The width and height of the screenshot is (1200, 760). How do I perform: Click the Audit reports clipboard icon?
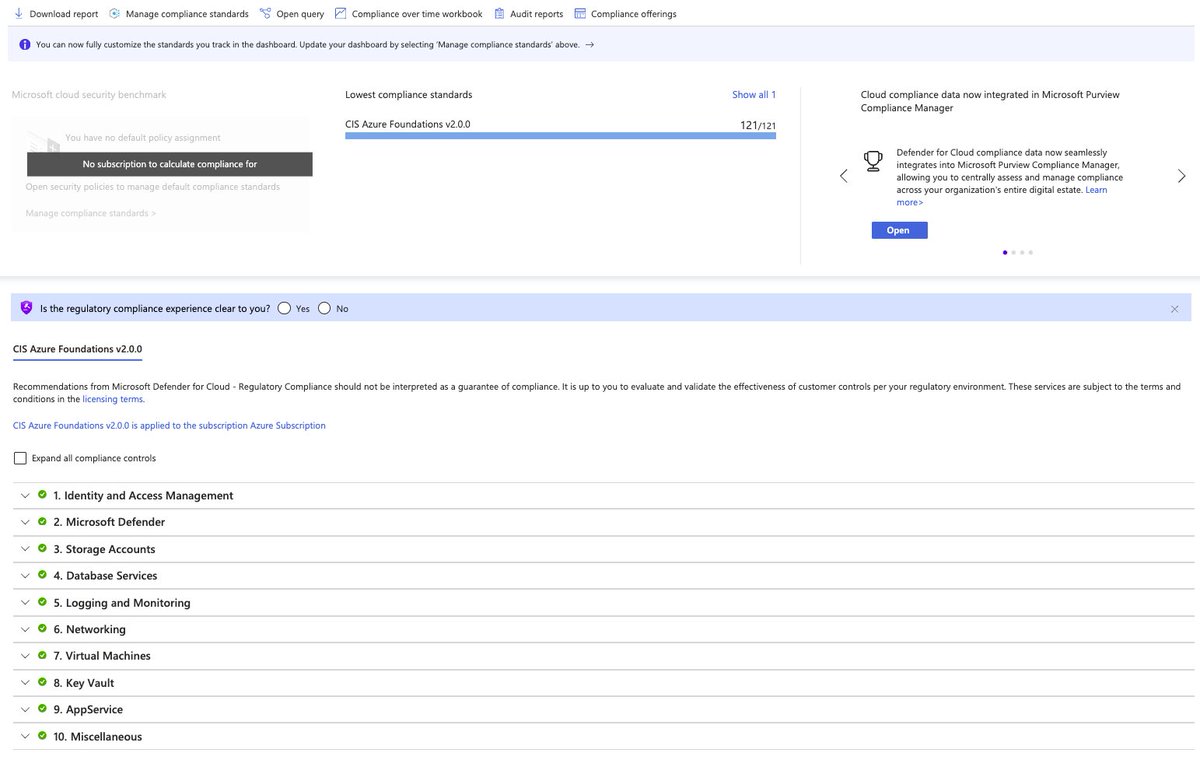coord(500,14)
